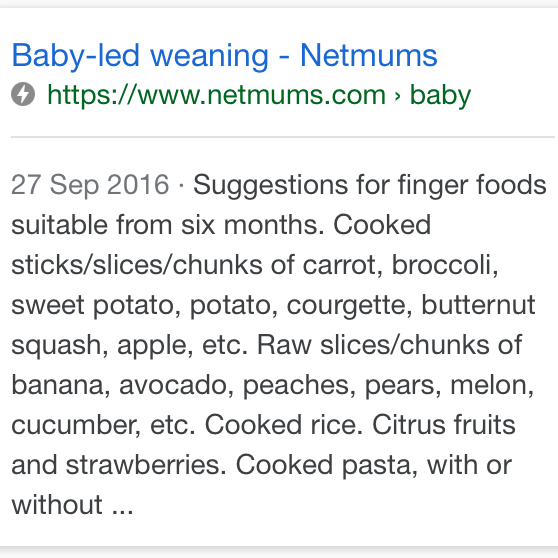Click 'Raw slices/chunks of' text
This screenshot has width=558, height=558.
point(390,345)
